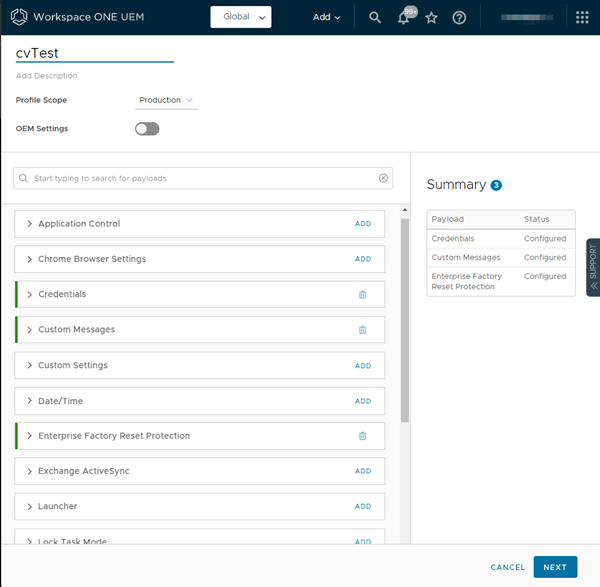
Task: Expand the Date/Time payload
Action: (x=29, y=401)
